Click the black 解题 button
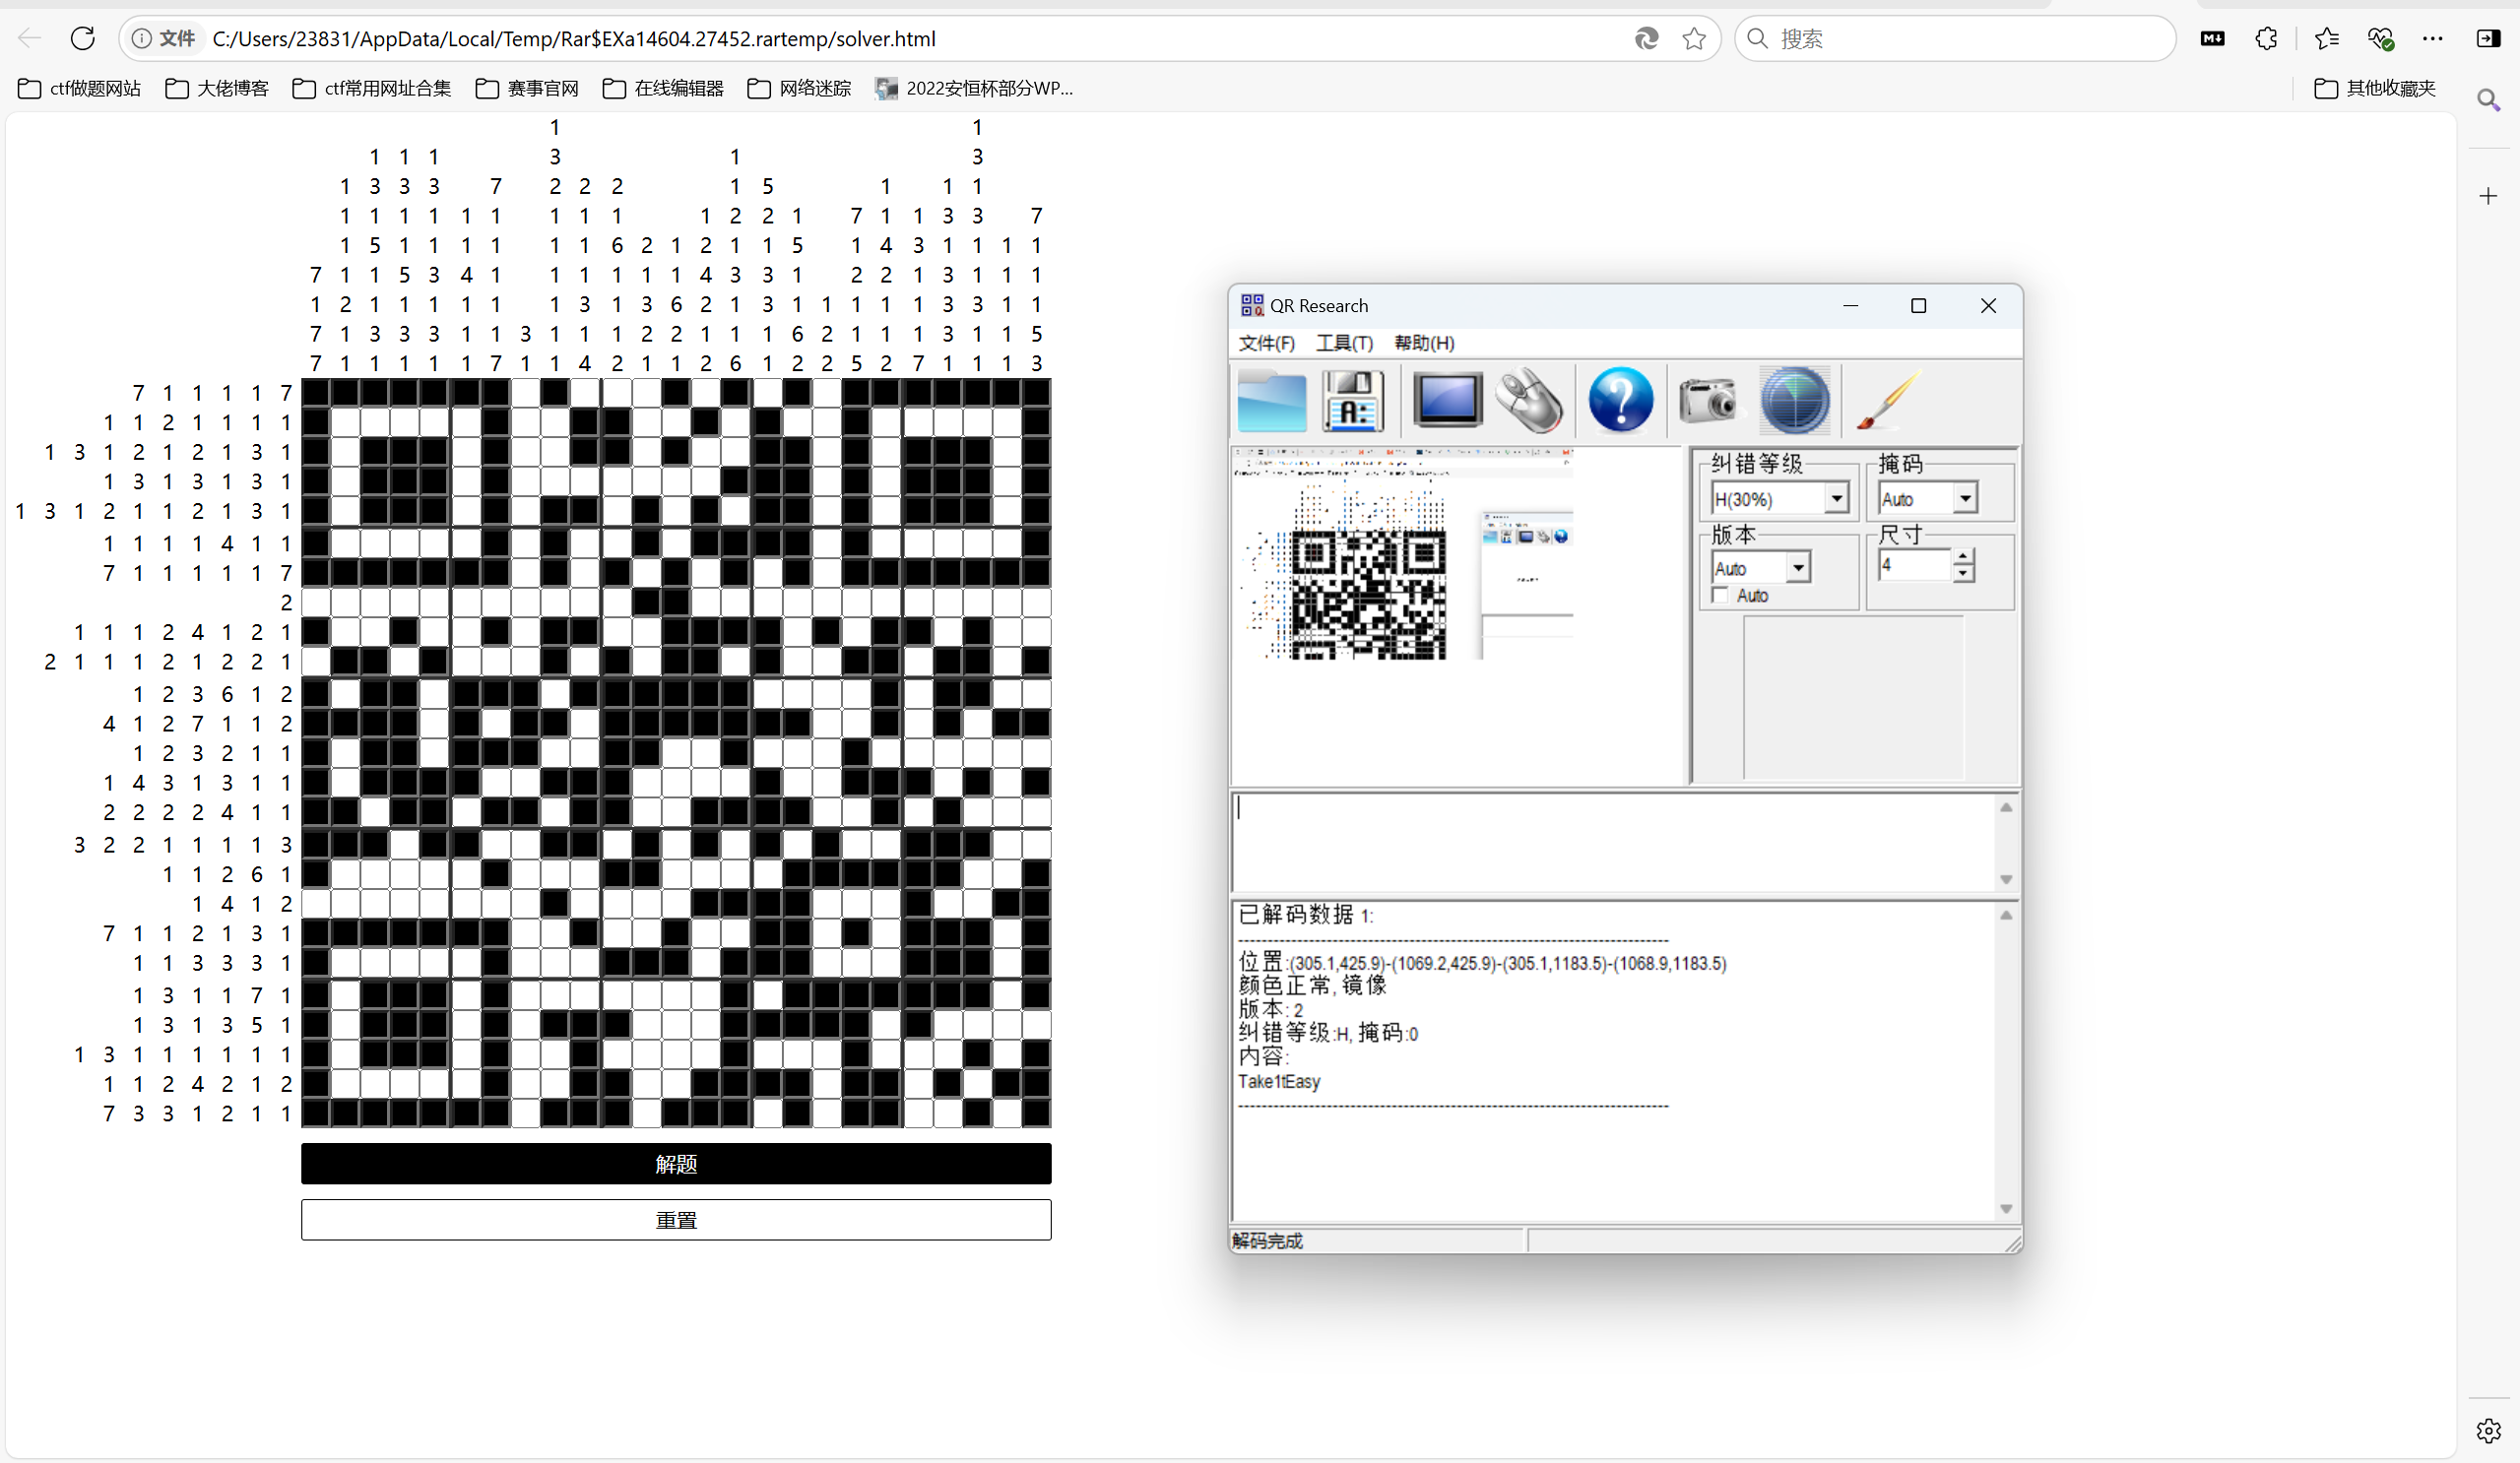 (676, 1163)
